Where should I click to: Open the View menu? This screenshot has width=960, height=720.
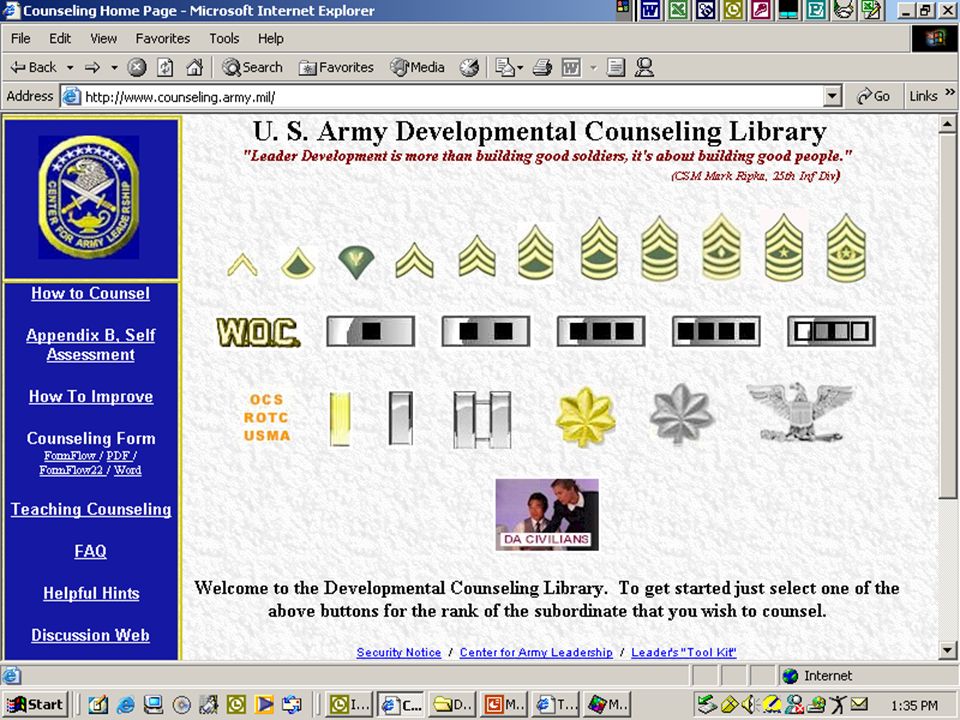pos(103,39)
